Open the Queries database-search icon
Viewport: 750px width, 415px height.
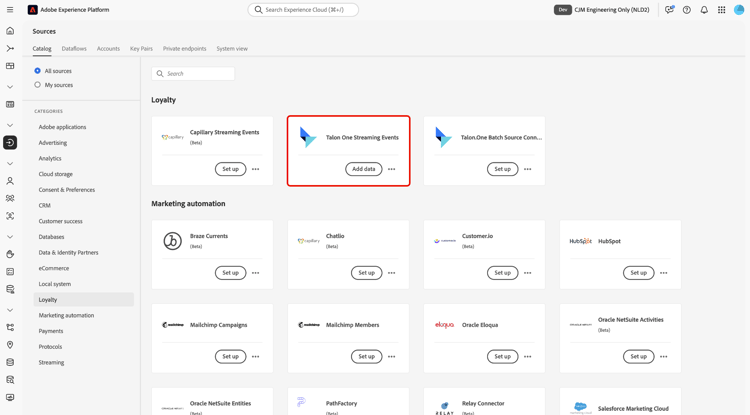(10, 380)
